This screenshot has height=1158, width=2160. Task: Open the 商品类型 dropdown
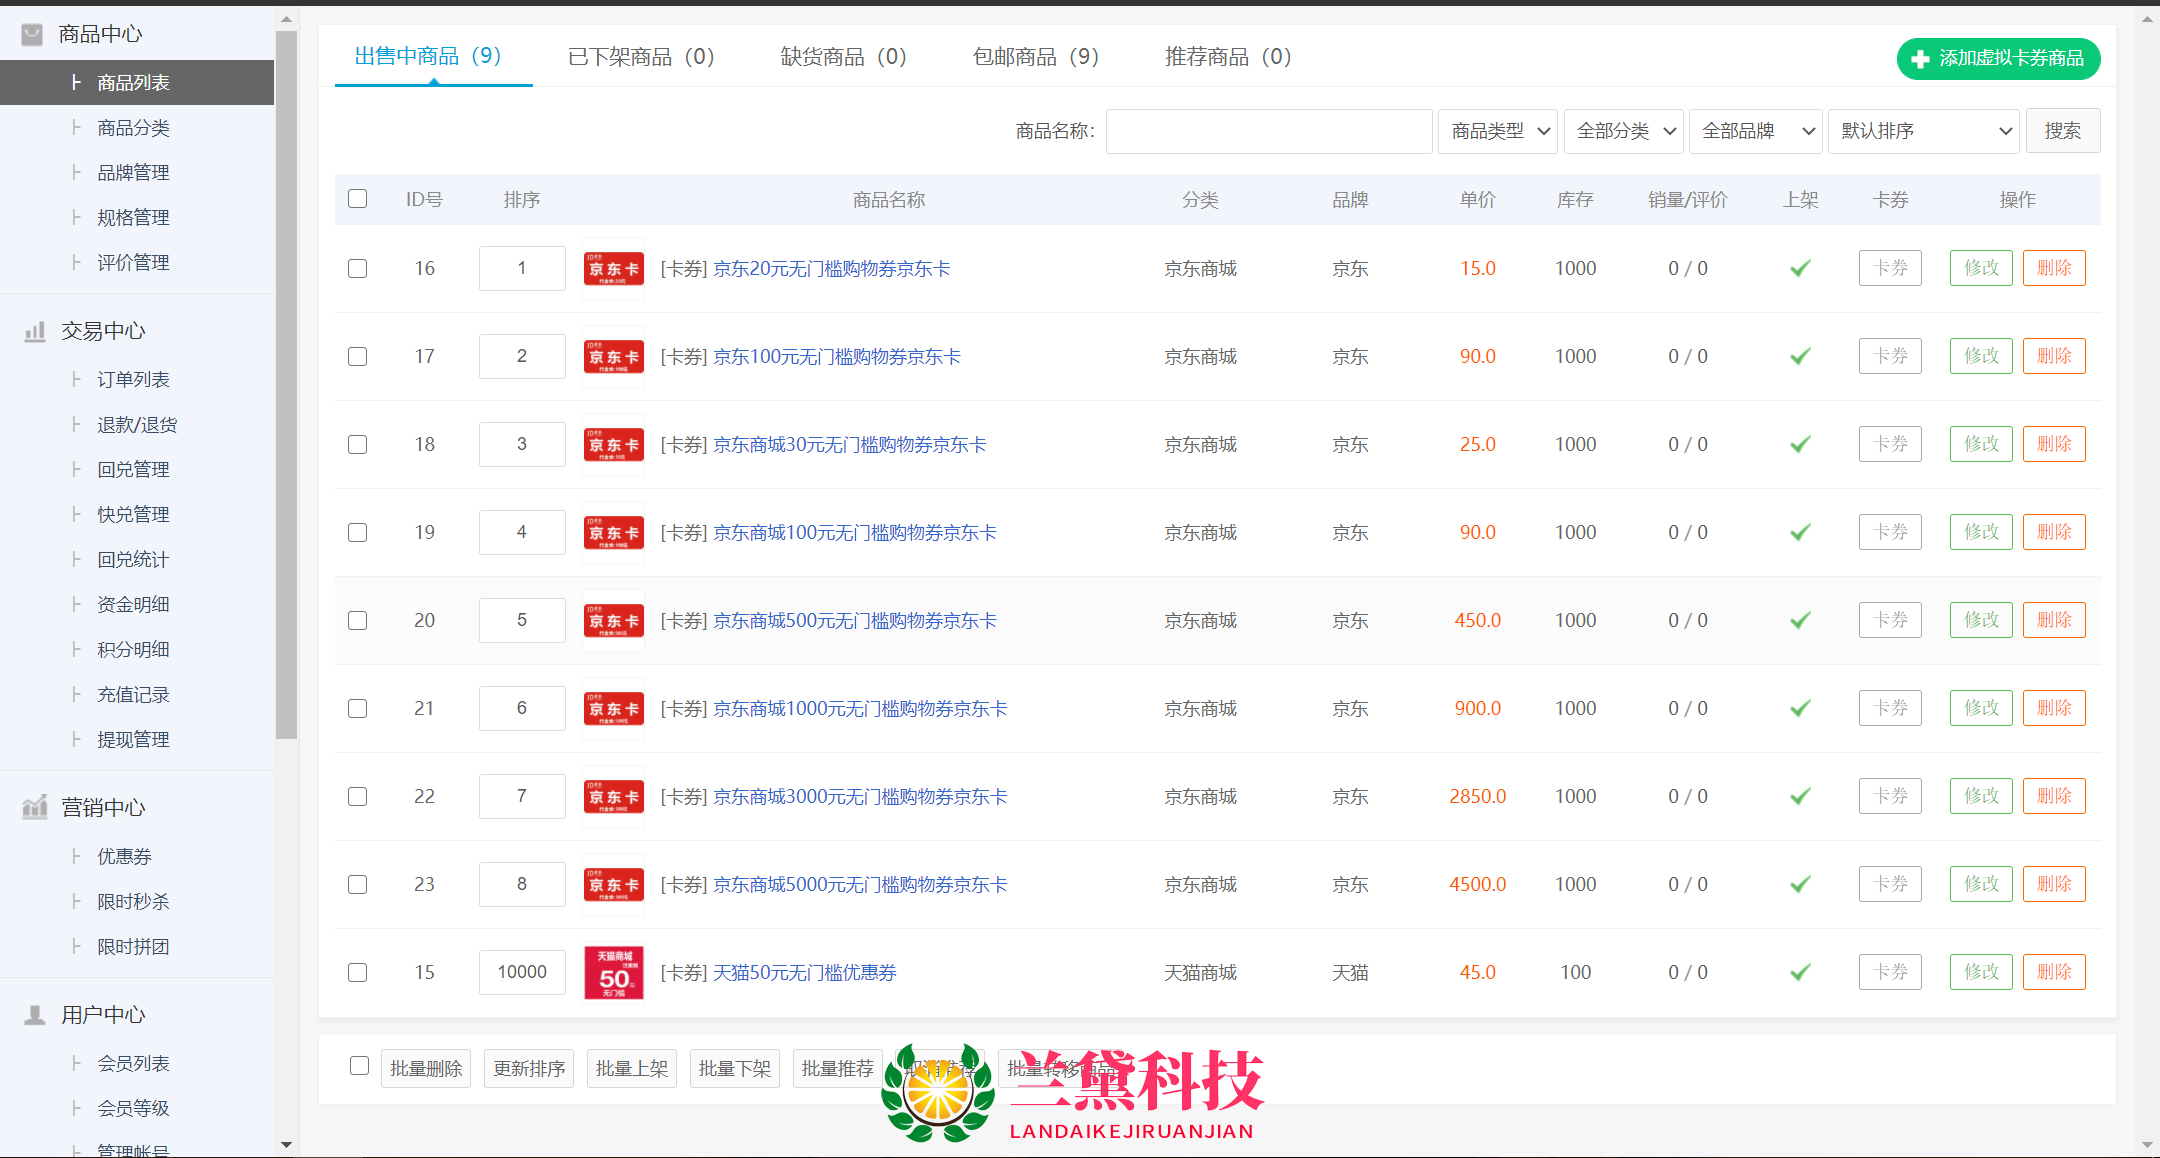pyautogui.click(x=1497, y=131)
